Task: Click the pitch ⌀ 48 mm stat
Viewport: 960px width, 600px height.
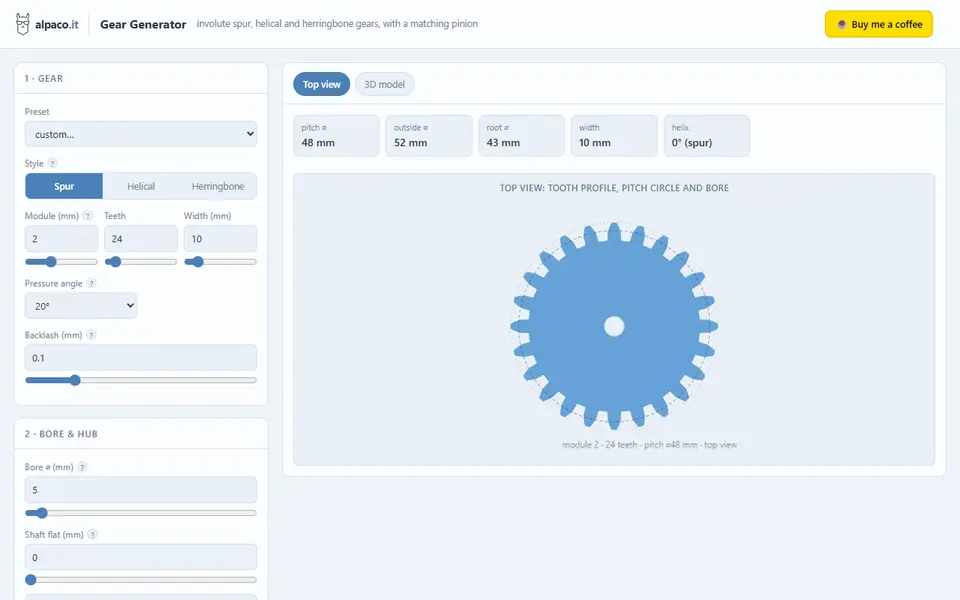Action: click(336, 136)
